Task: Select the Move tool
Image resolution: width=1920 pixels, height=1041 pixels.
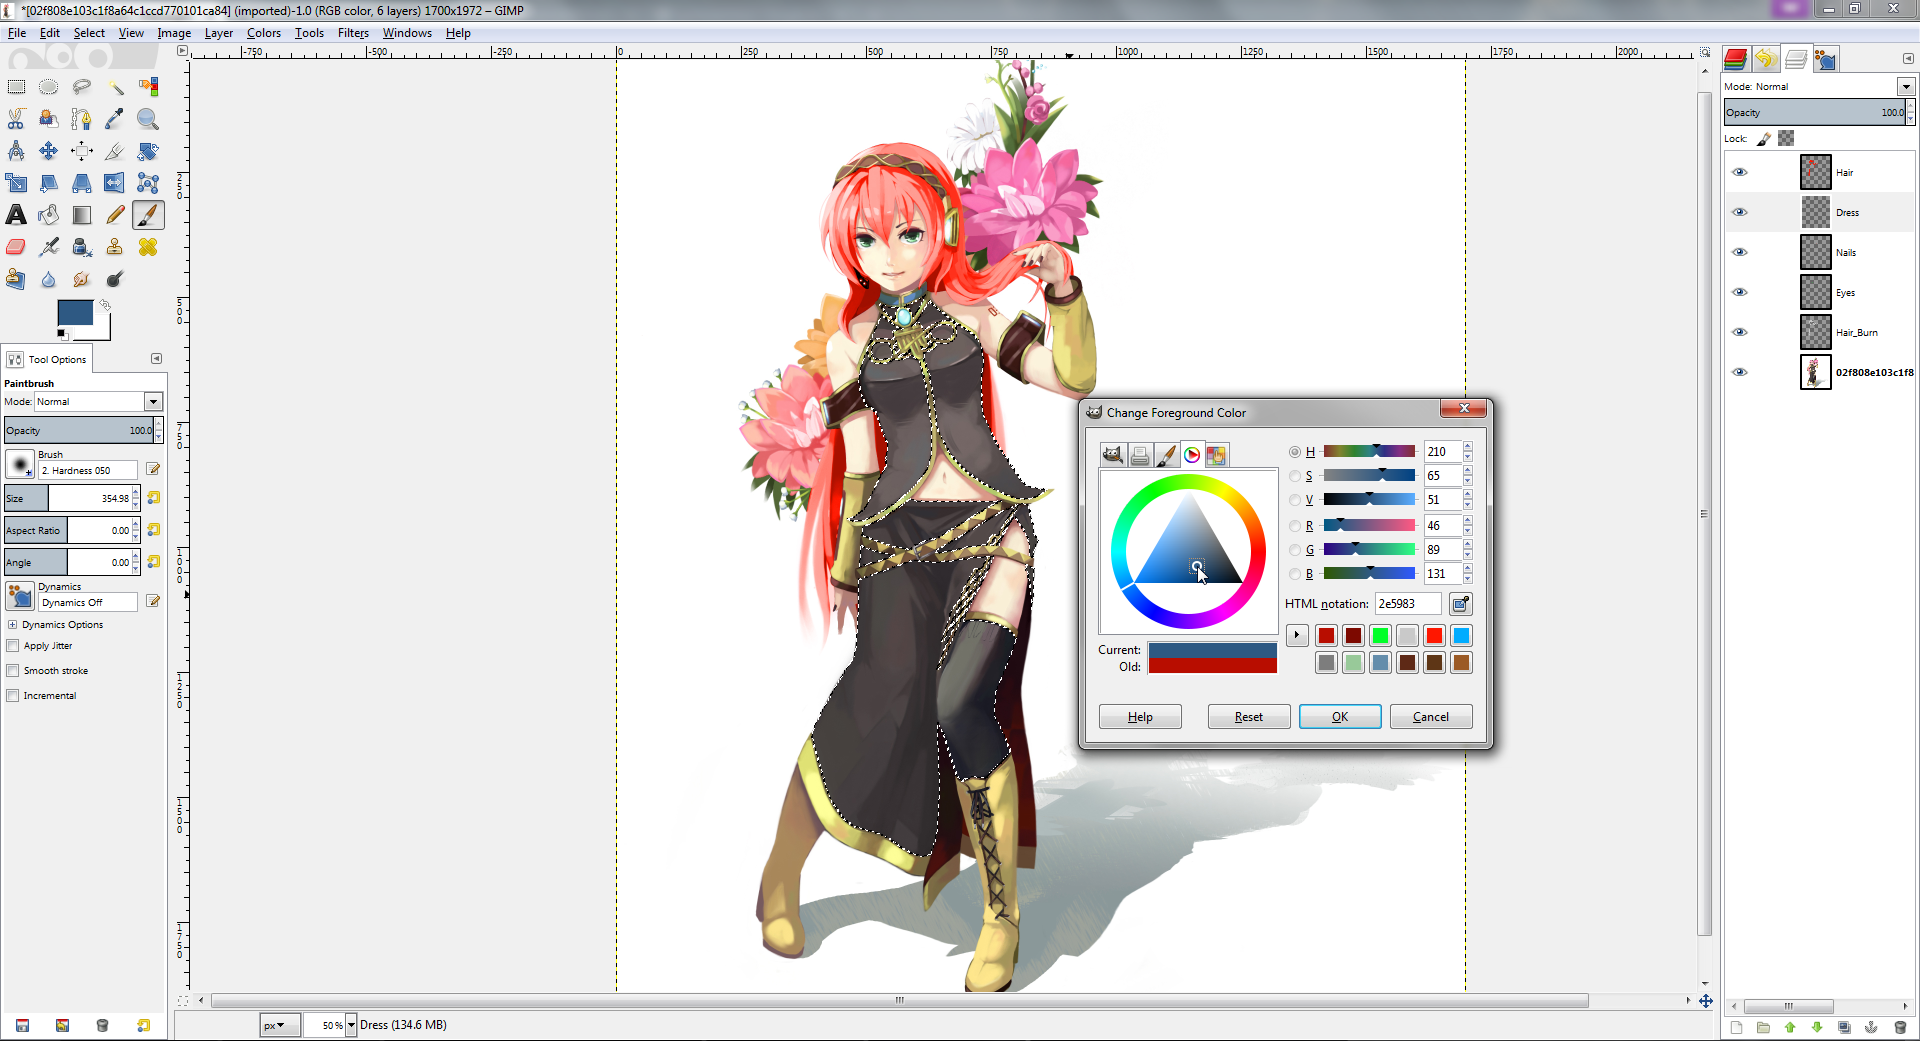Action: point(49,151)
